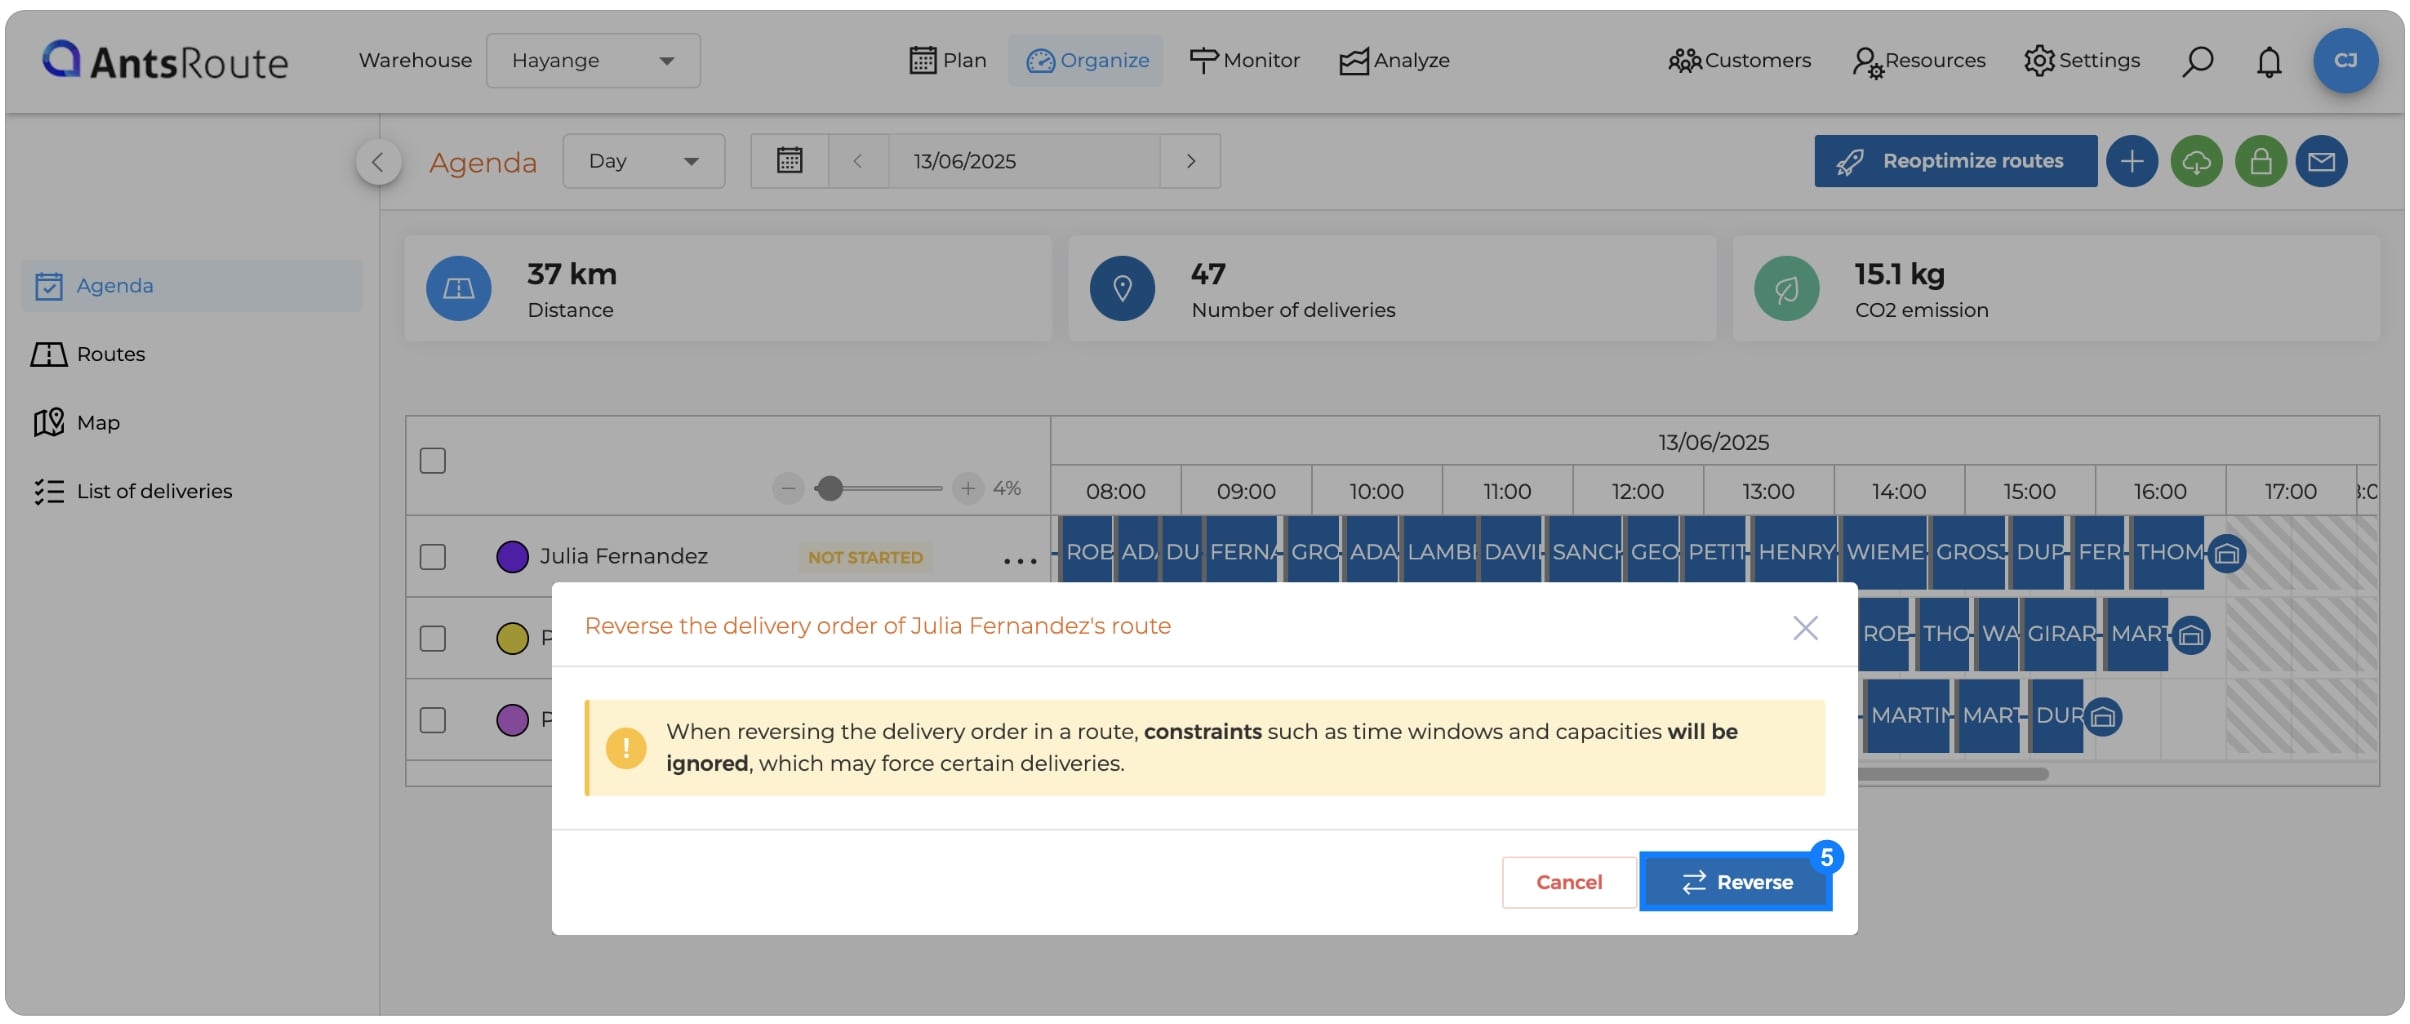Screen dimensions: 2410x1024
Task: Click Cancel in the dialog
Action: point(1569,882)
